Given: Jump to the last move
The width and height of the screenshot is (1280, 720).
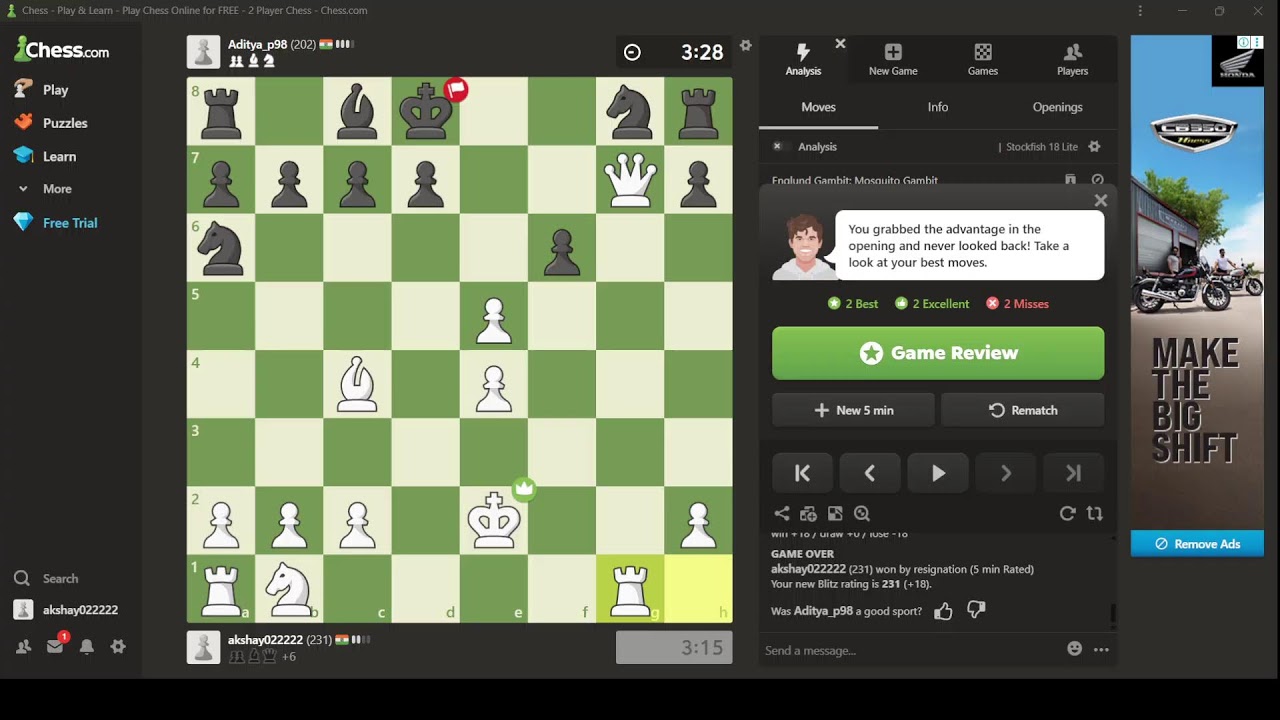Looking at the screenshot, I should (1074, 474).
